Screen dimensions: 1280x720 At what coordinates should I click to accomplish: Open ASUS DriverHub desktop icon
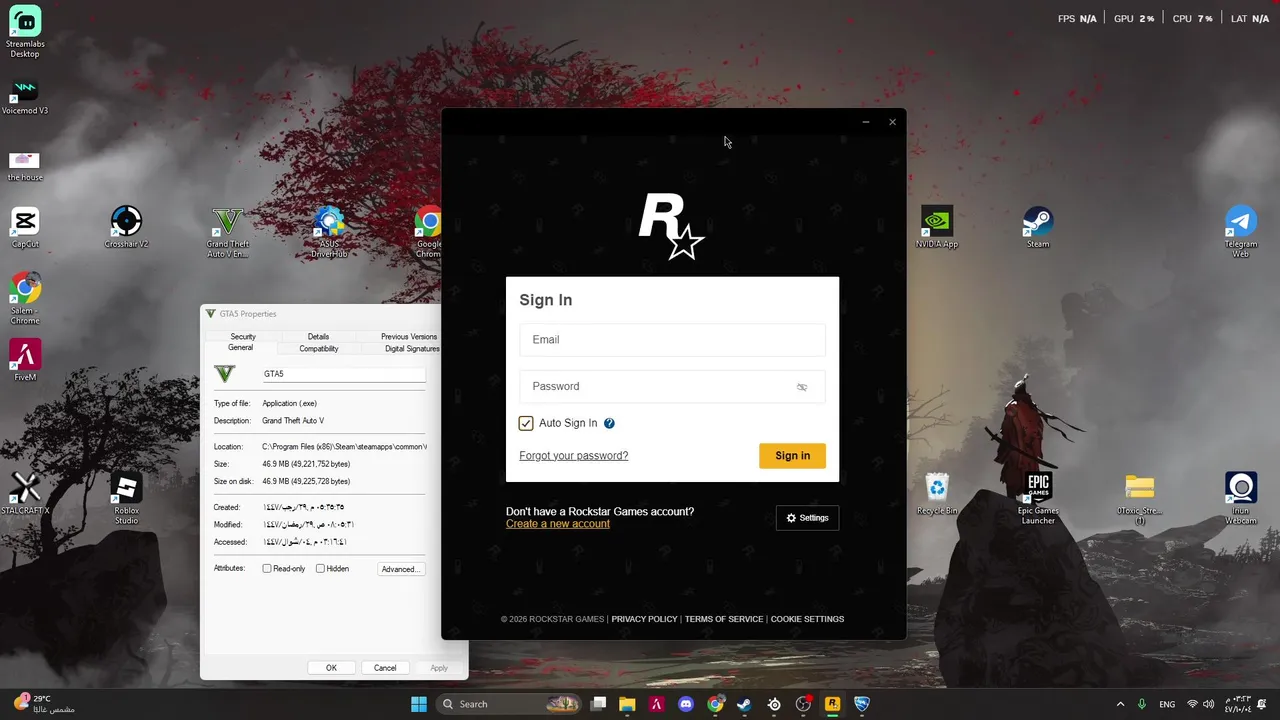(x=329, y=234)
